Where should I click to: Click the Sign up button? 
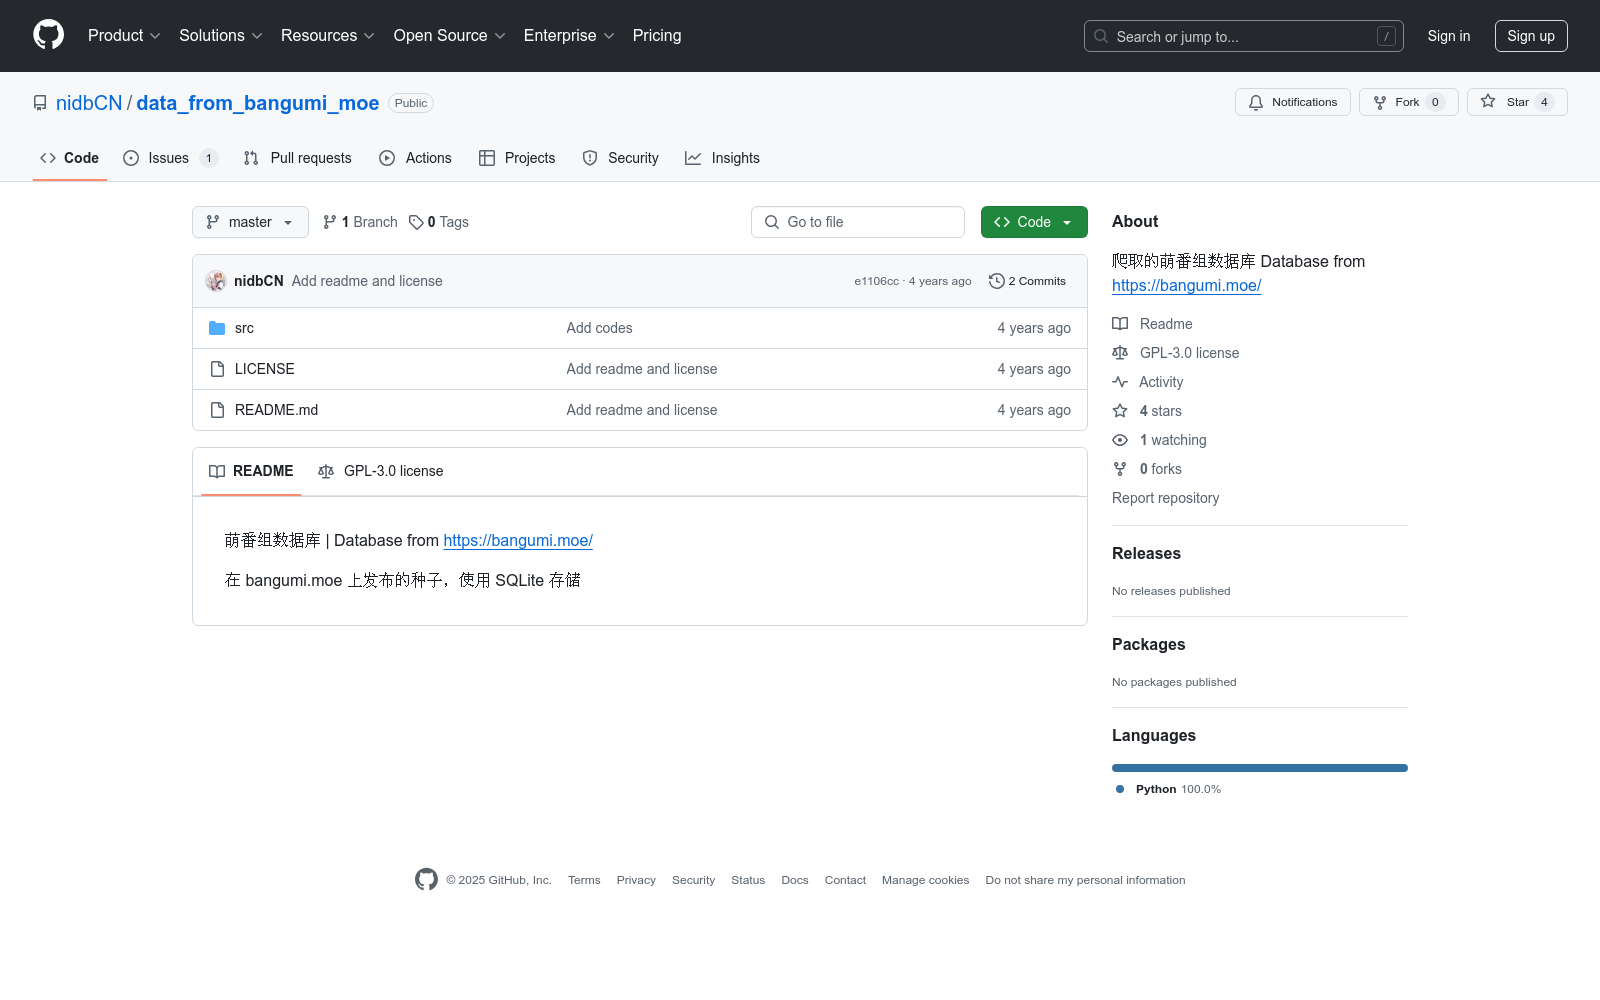click(x=1531, y=36)
